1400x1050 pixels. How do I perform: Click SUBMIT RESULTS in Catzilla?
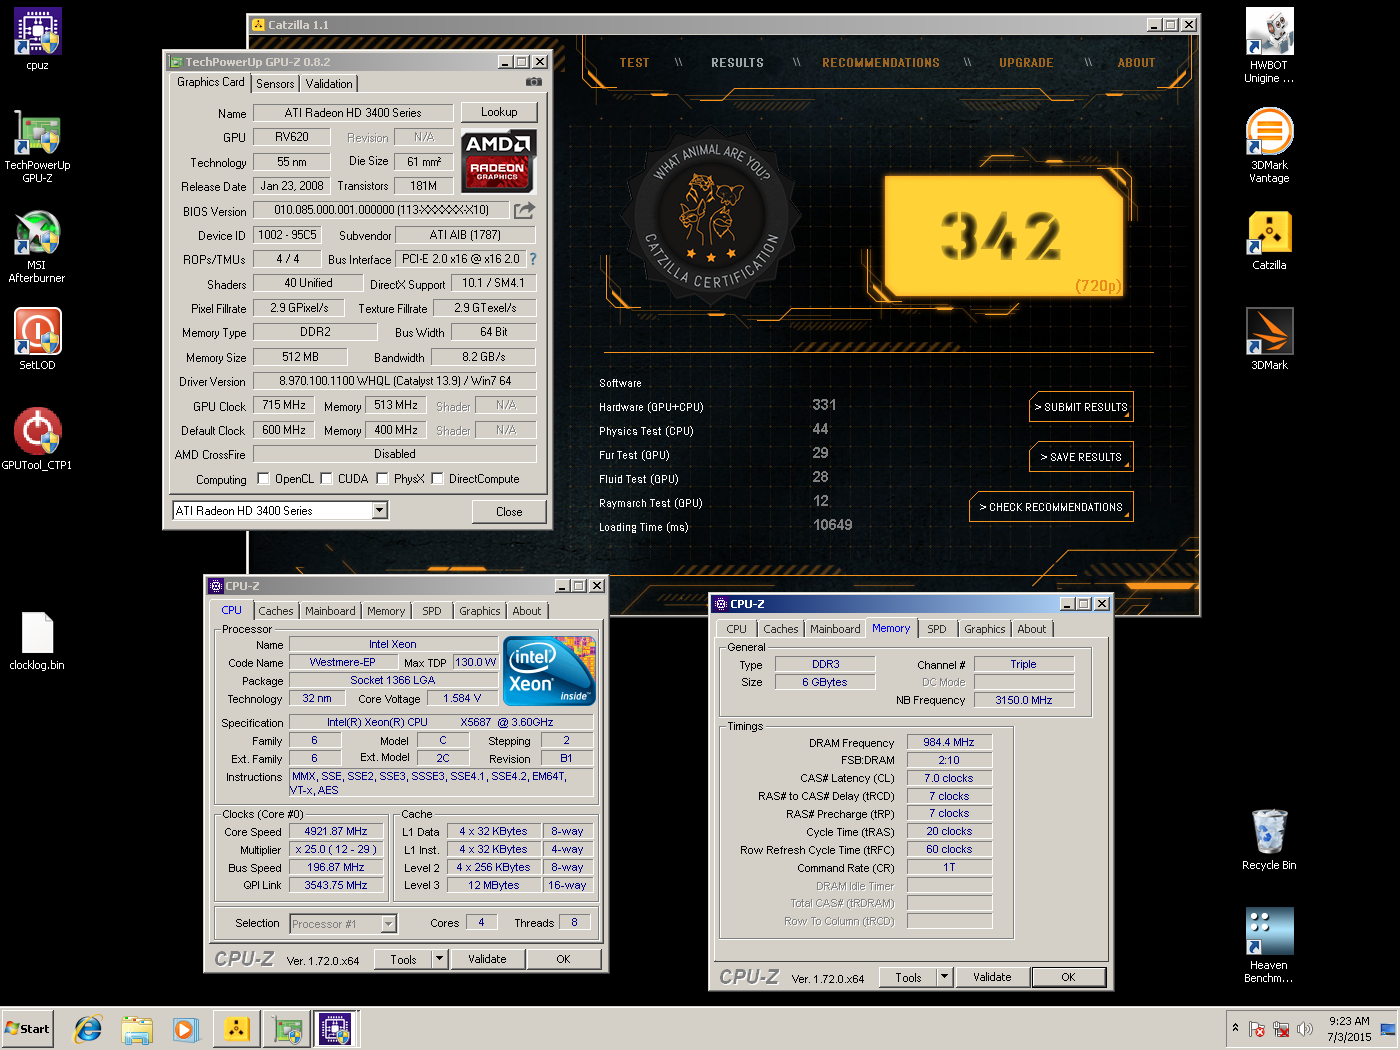(1081, 407)
